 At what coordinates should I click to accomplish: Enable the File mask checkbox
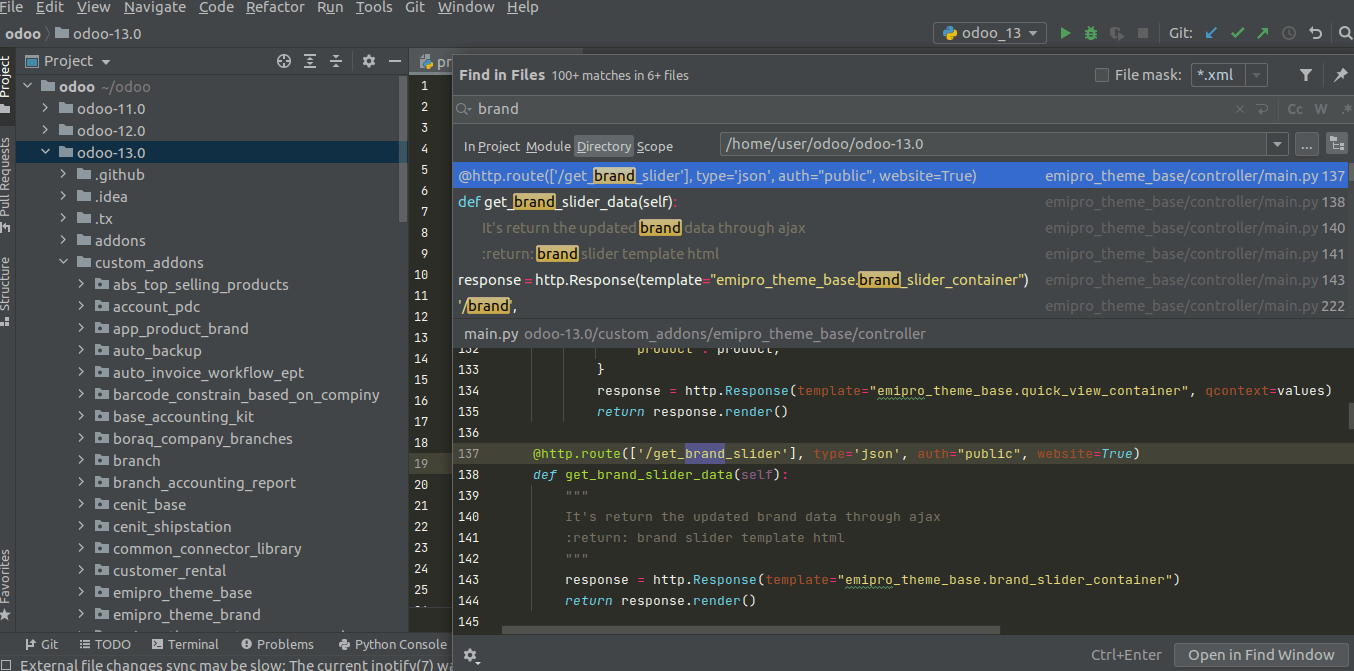(x=1102, y=75)
